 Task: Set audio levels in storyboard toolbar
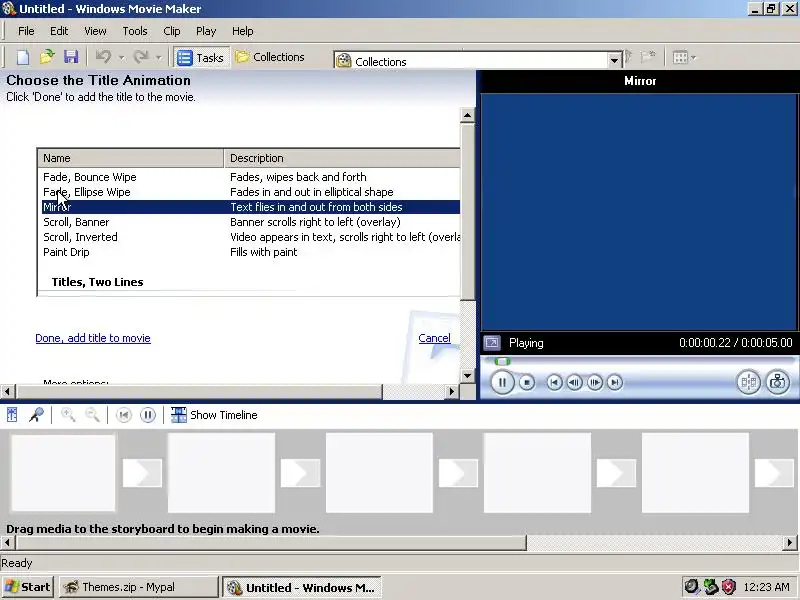[x=12, y=415]
